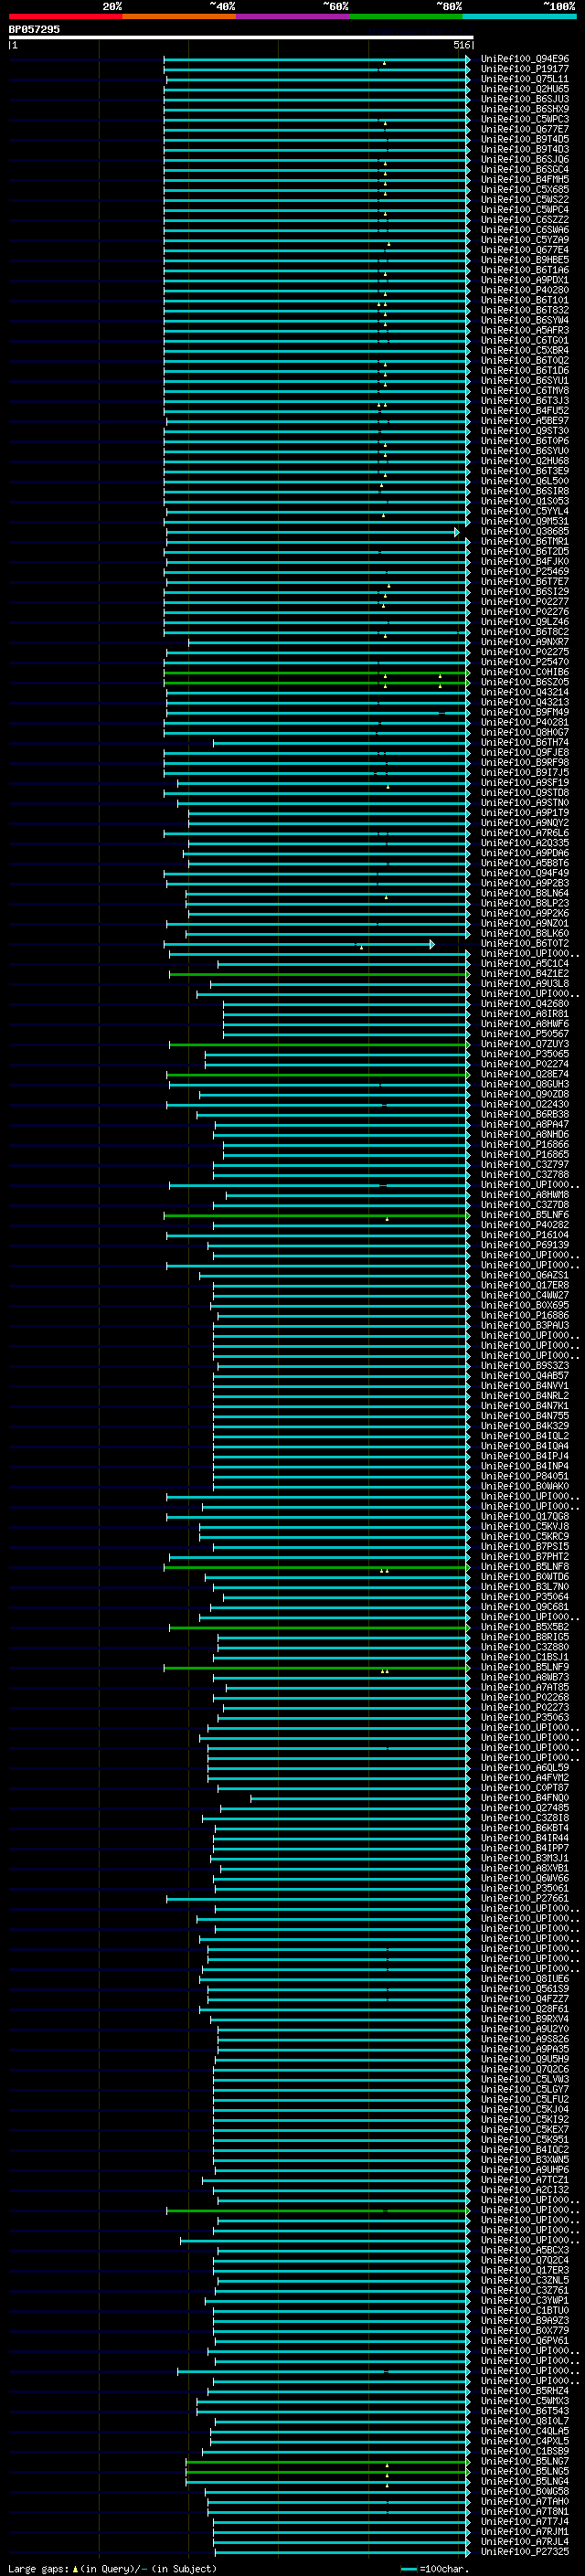Select hit UniRef100_B0WG58
The height and width of the screenshot is (2576, 585).
tap(525, 2491)
